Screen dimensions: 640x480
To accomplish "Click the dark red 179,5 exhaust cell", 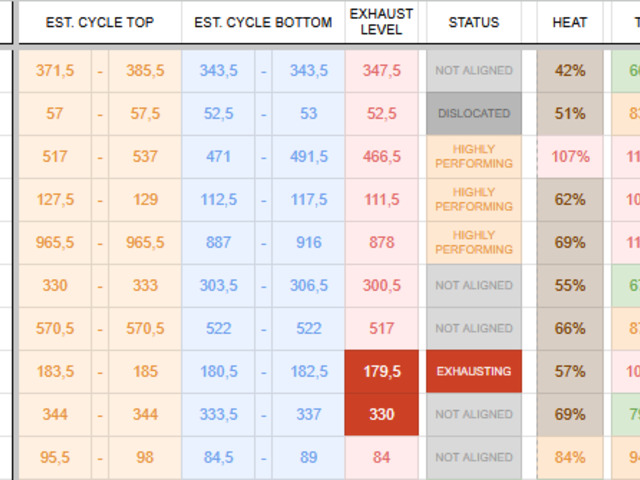I will 382,371.
